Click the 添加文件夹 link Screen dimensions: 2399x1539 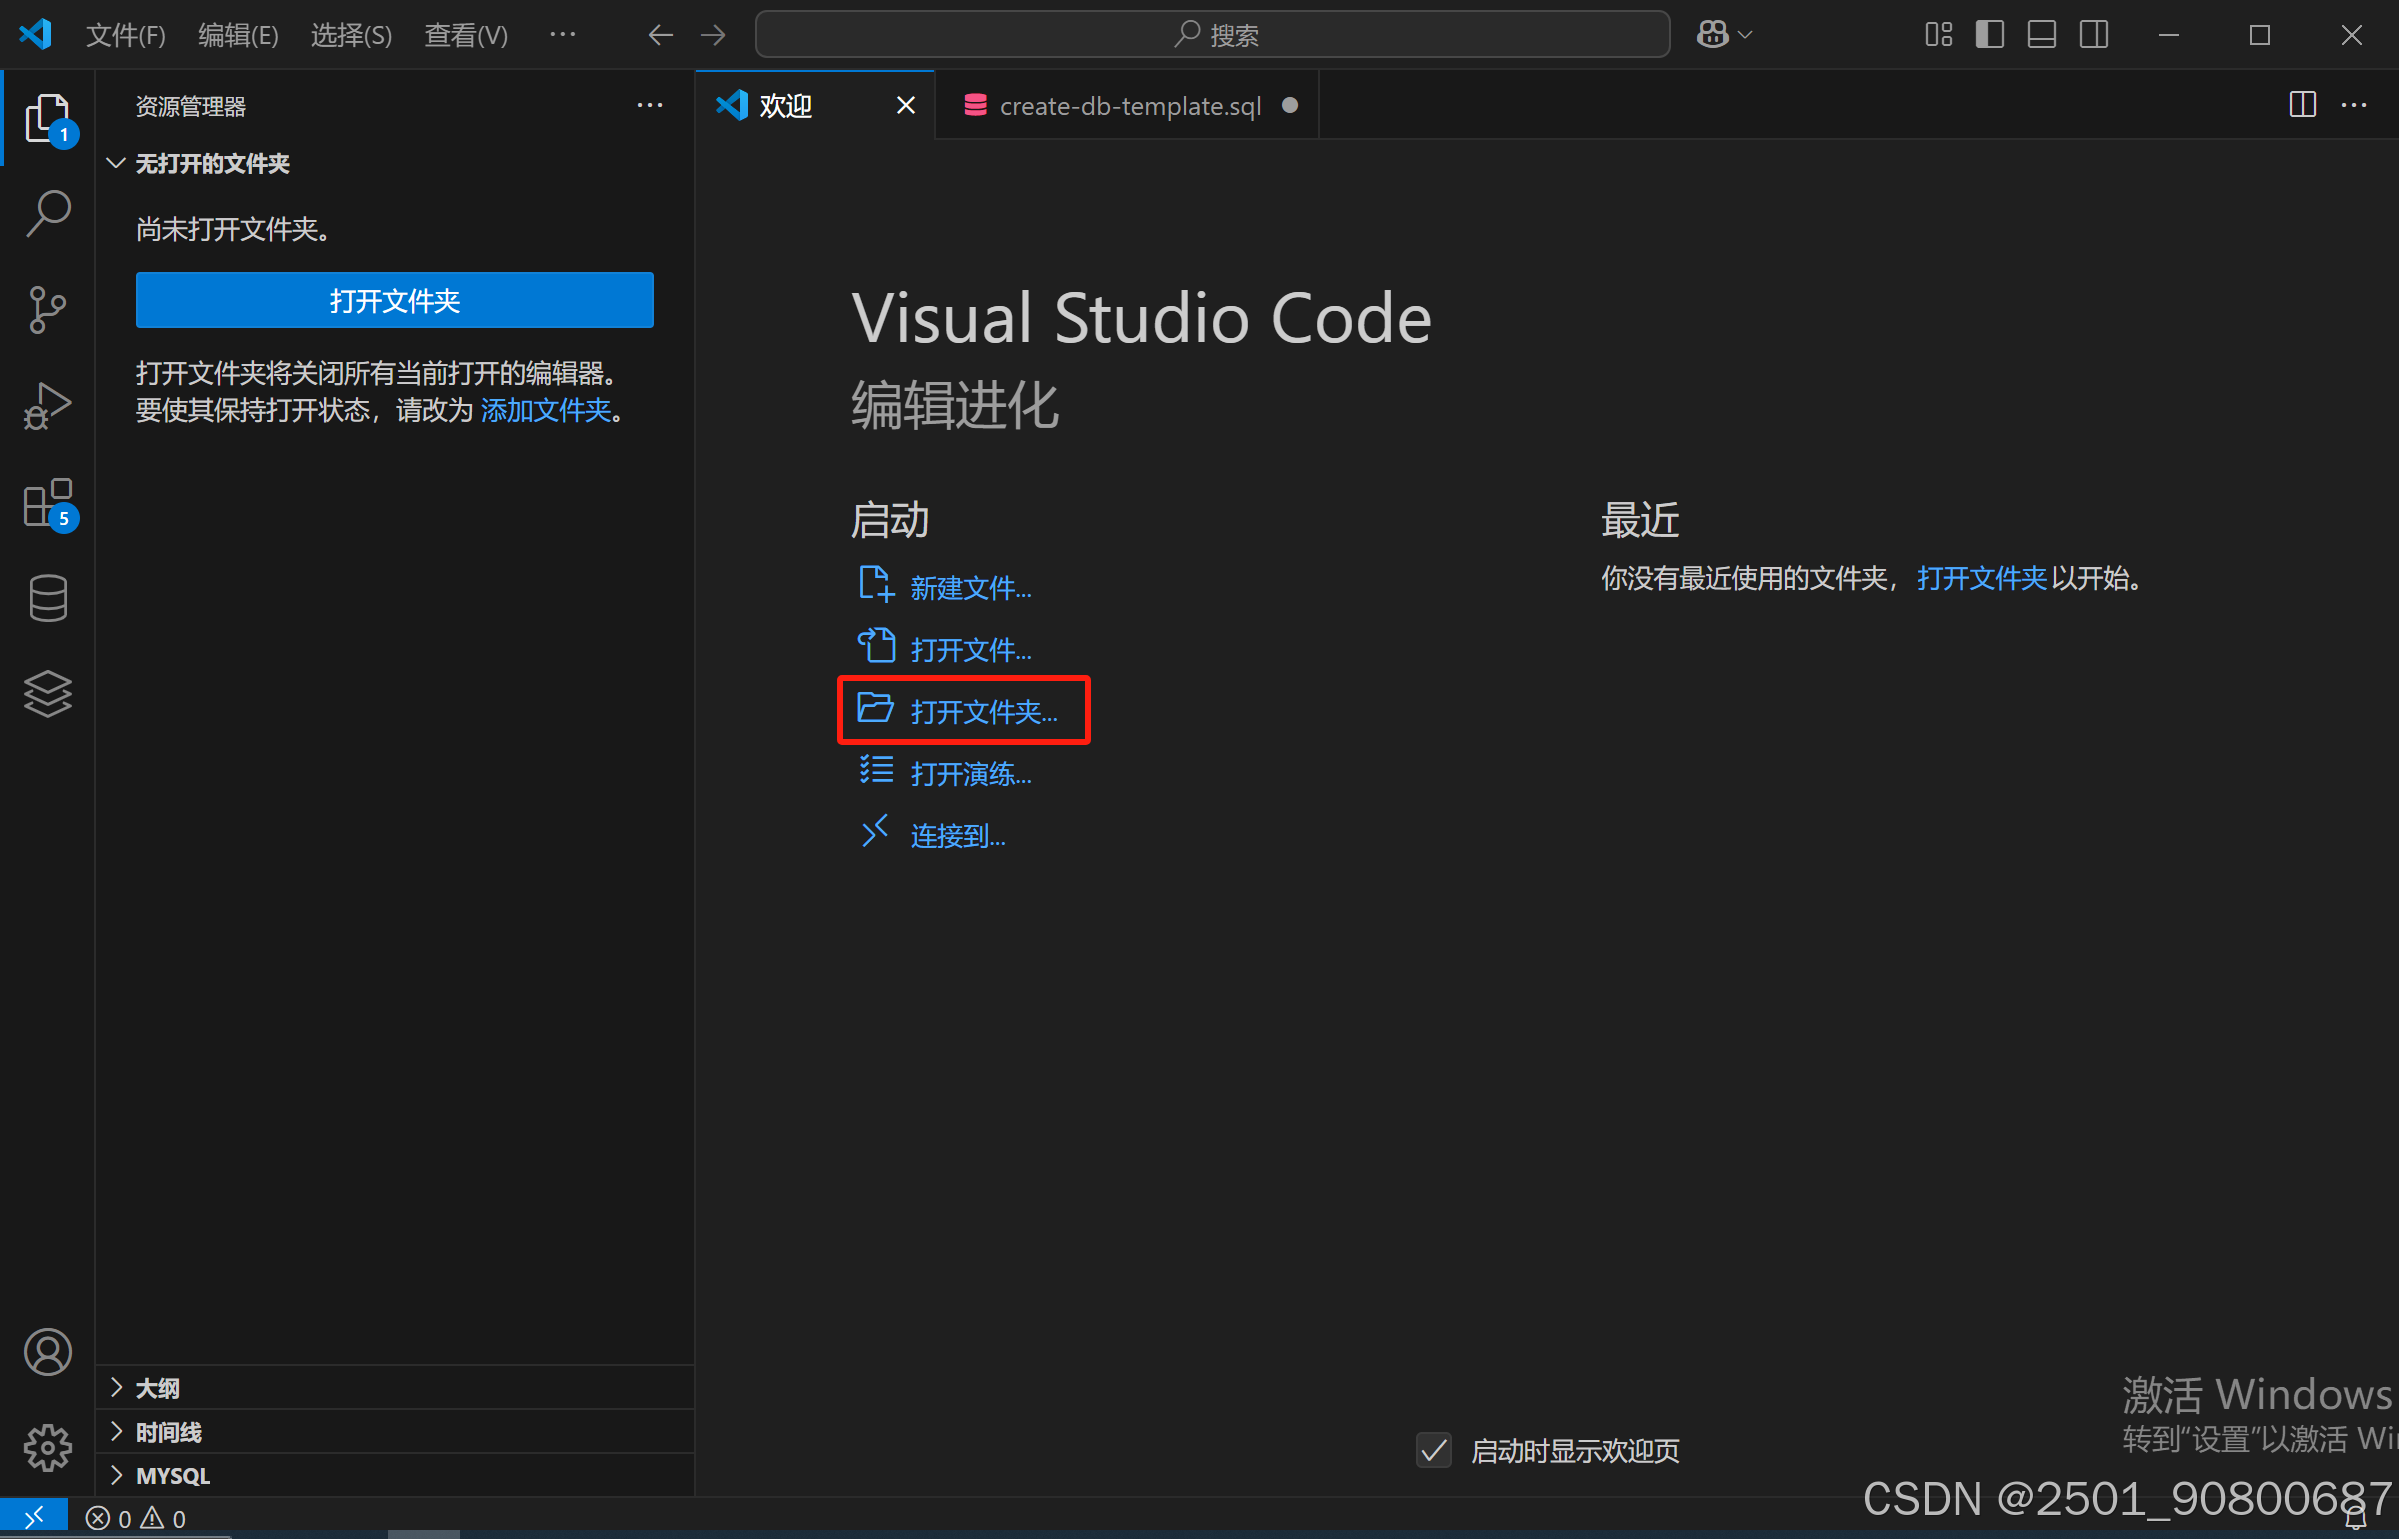tap(545, 410)
